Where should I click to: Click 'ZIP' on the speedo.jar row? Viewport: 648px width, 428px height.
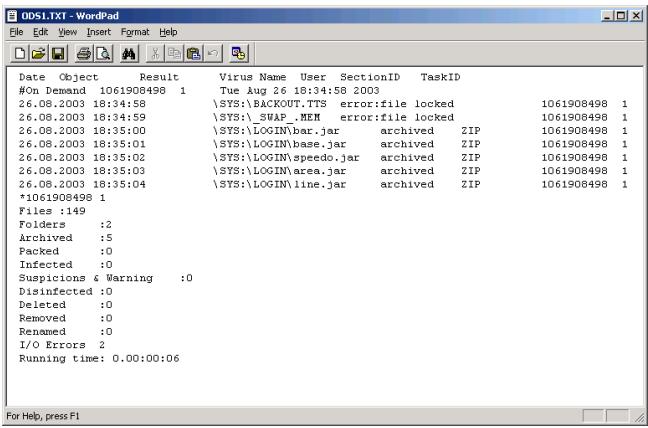471,158
